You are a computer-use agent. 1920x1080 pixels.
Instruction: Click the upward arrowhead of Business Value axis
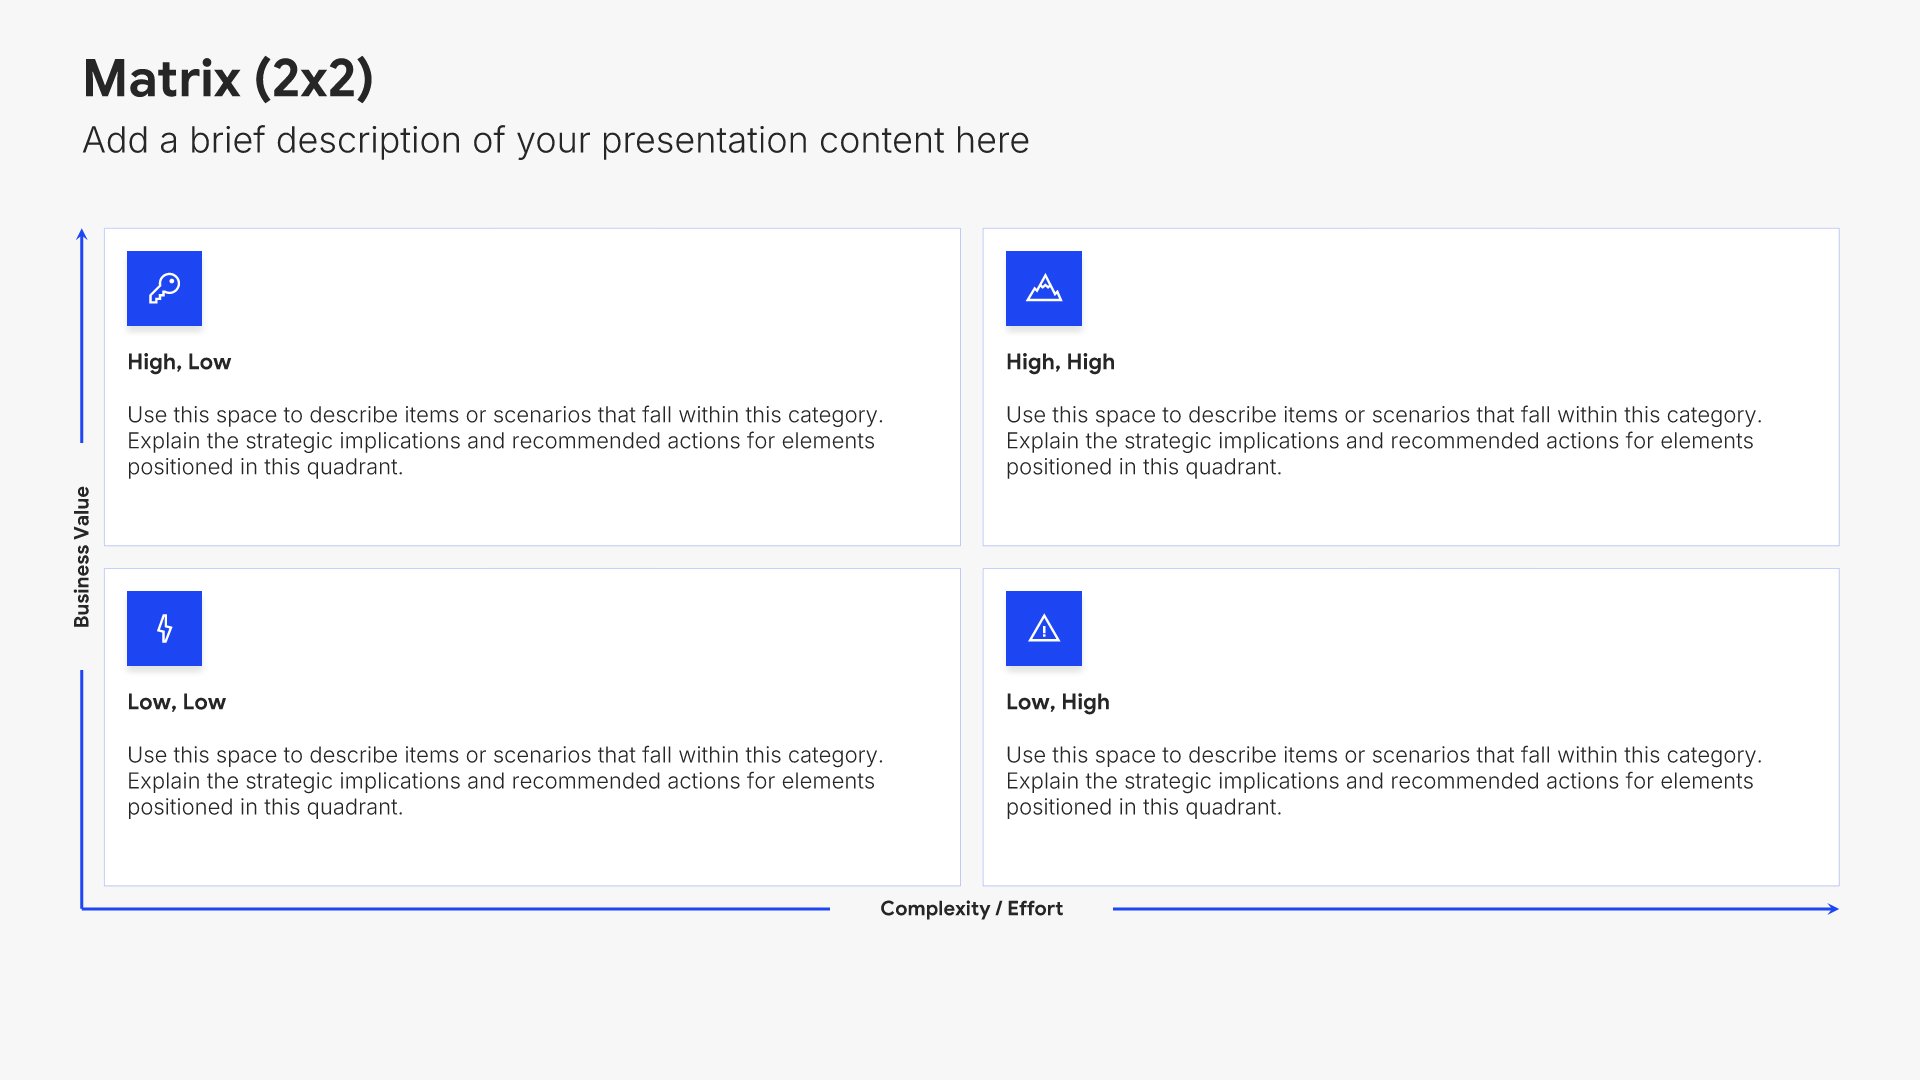(82, 234)
